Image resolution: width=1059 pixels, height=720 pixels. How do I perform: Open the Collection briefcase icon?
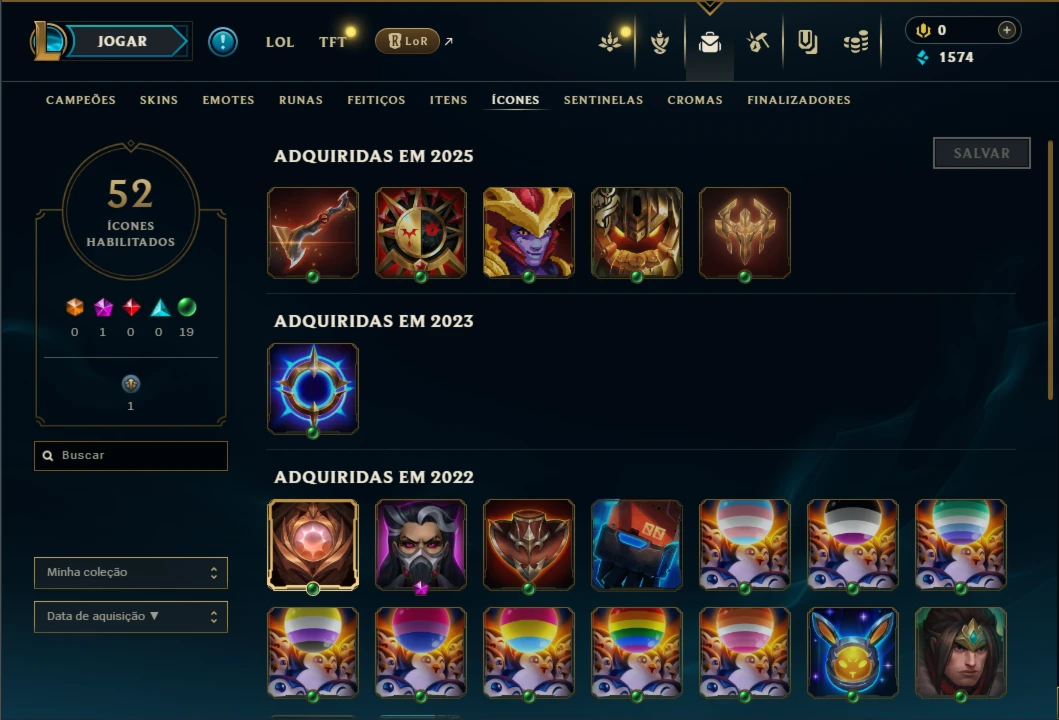coord(709,43)
